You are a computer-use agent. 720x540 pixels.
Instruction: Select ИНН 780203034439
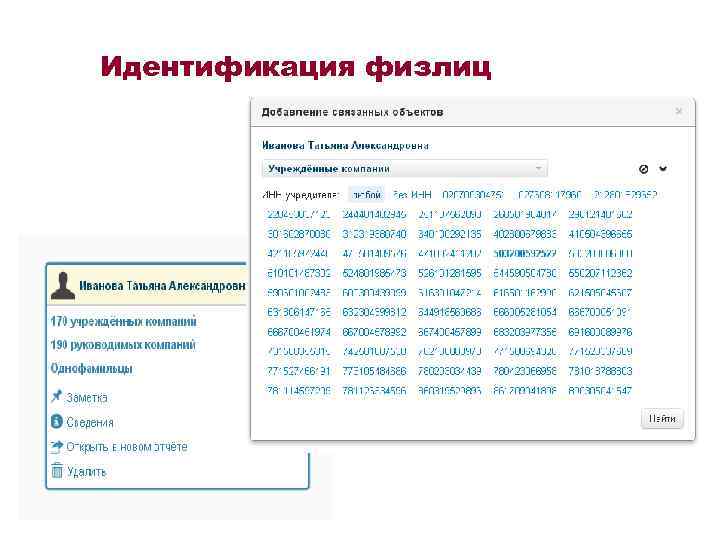tap(450, 371)
